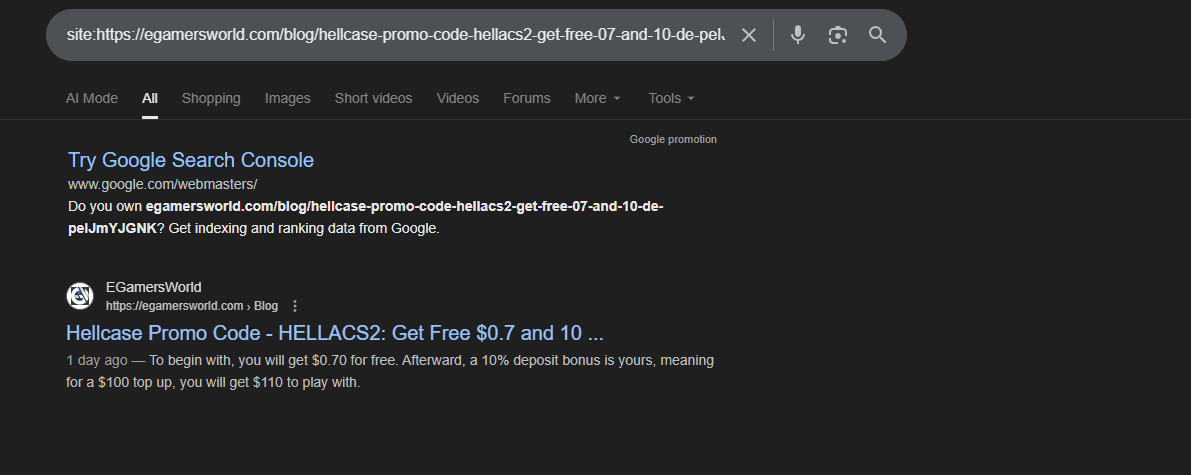Open Hellcase Promo Code result link
This screenshot has height=475, width=1191.
tap(335, 332)
